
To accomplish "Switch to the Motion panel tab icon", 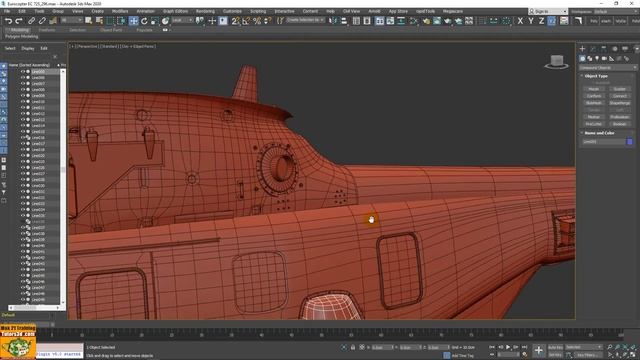I will tap(614, 49).
